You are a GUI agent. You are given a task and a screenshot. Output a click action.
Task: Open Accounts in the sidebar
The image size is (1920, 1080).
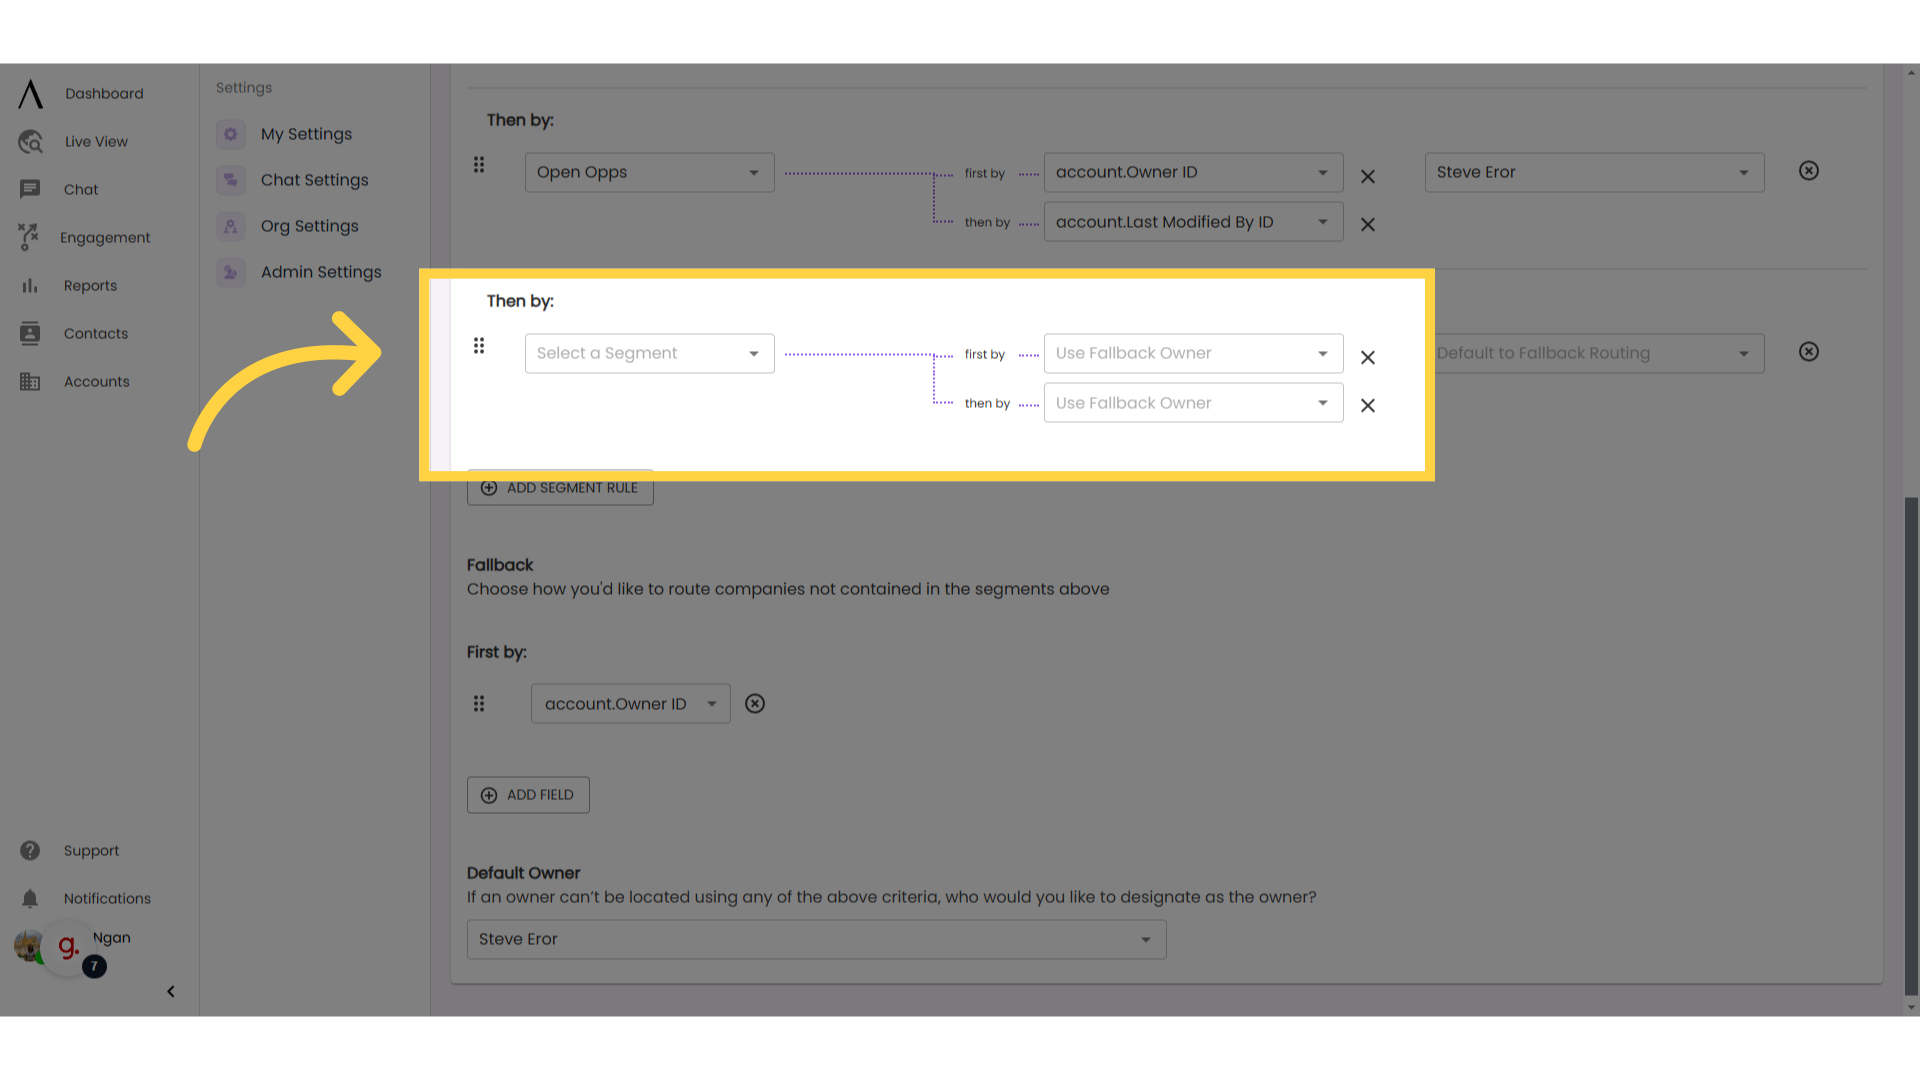(96, 382)
